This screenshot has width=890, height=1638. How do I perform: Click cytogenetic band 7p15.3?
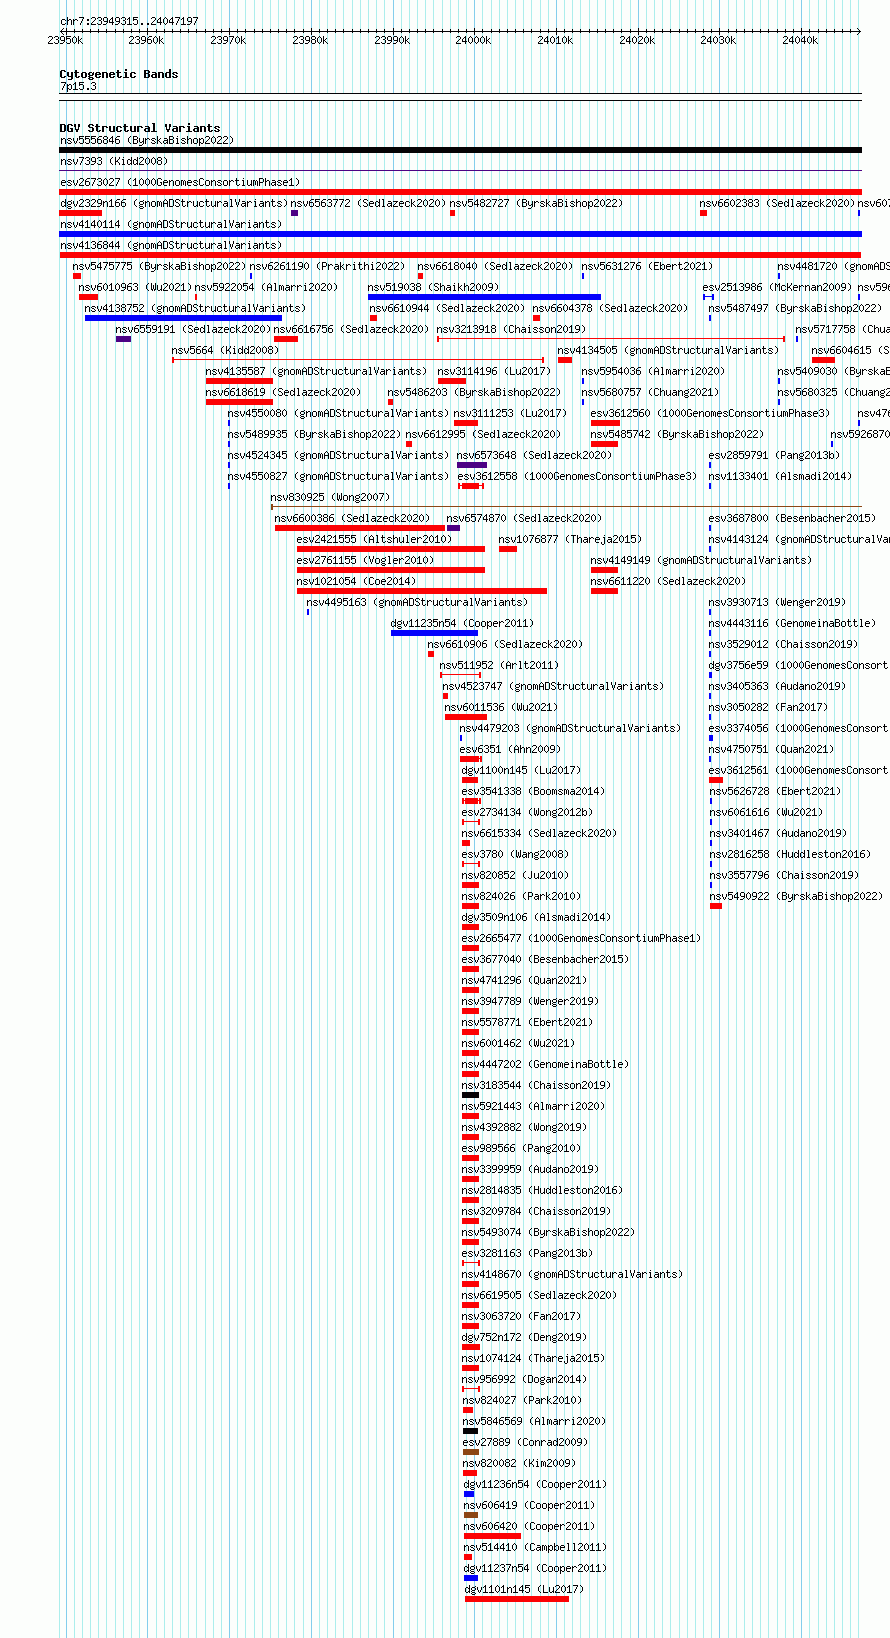point(78,87)
